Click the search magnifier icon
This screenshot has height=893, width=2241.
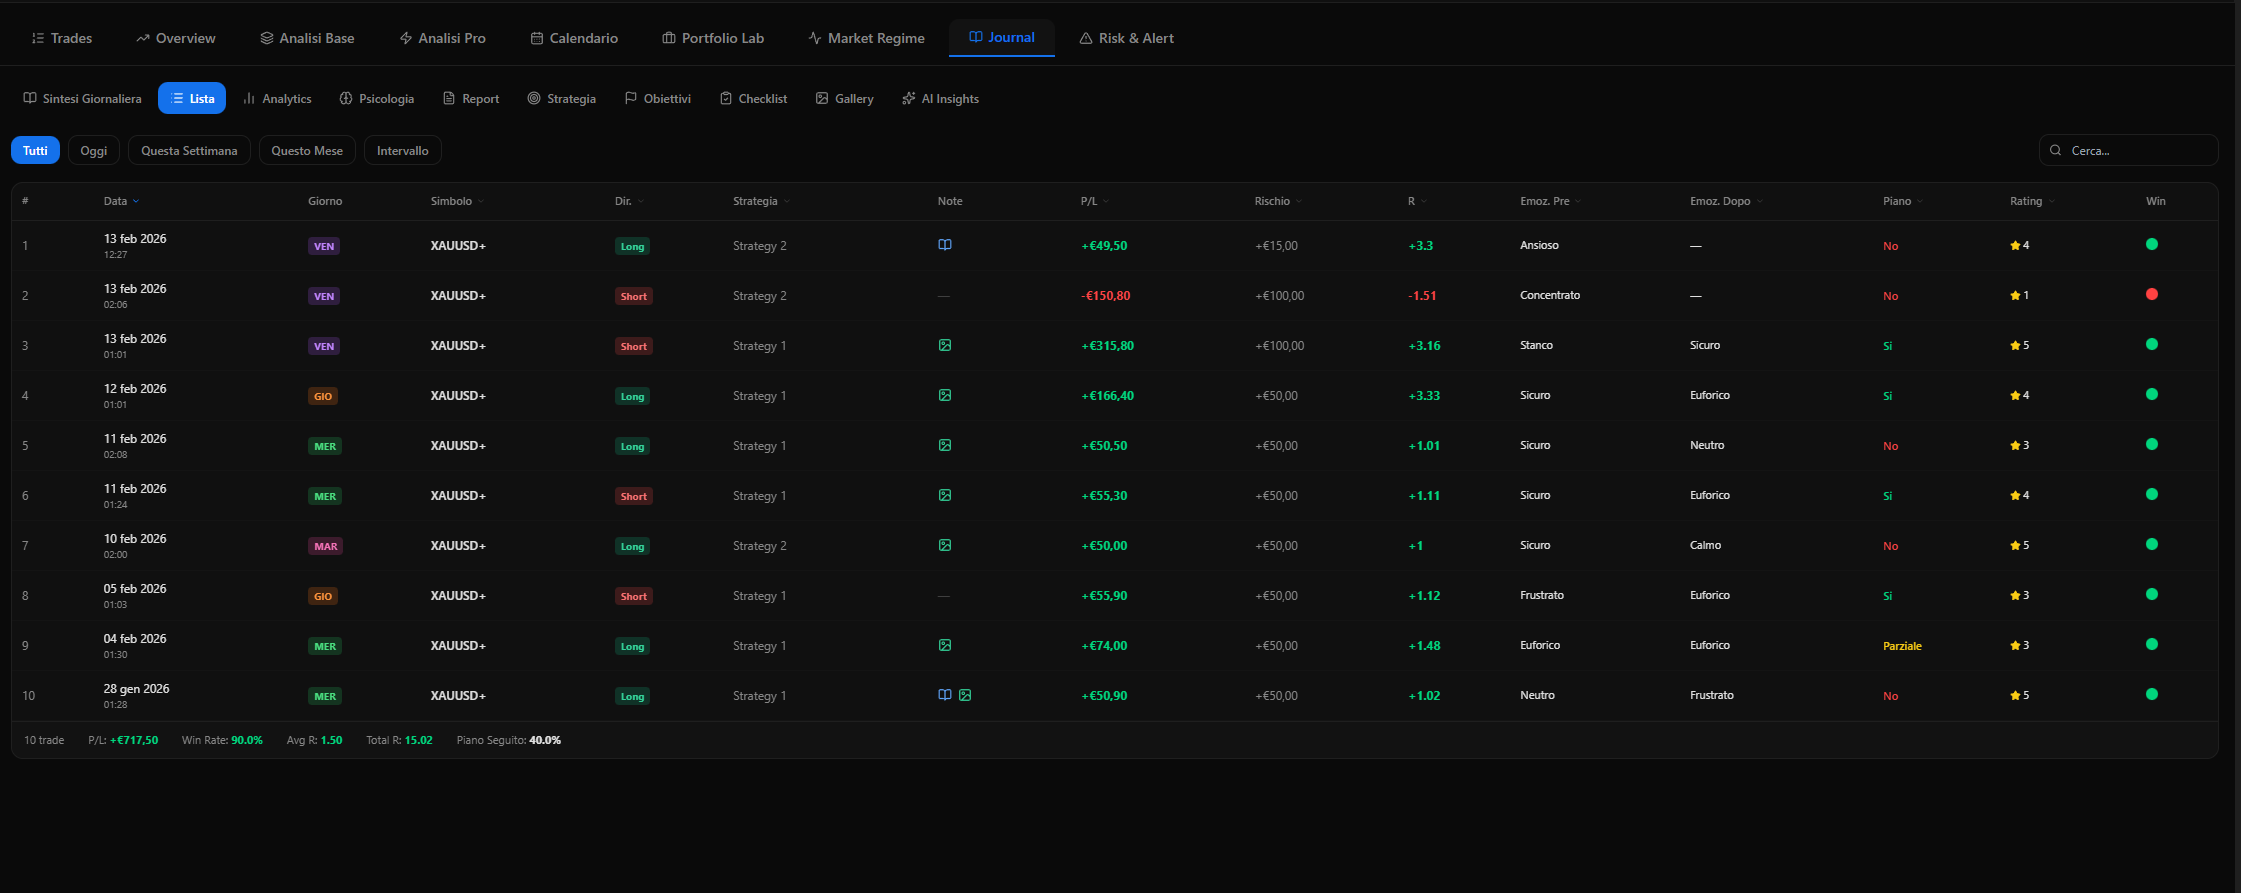2056,151
